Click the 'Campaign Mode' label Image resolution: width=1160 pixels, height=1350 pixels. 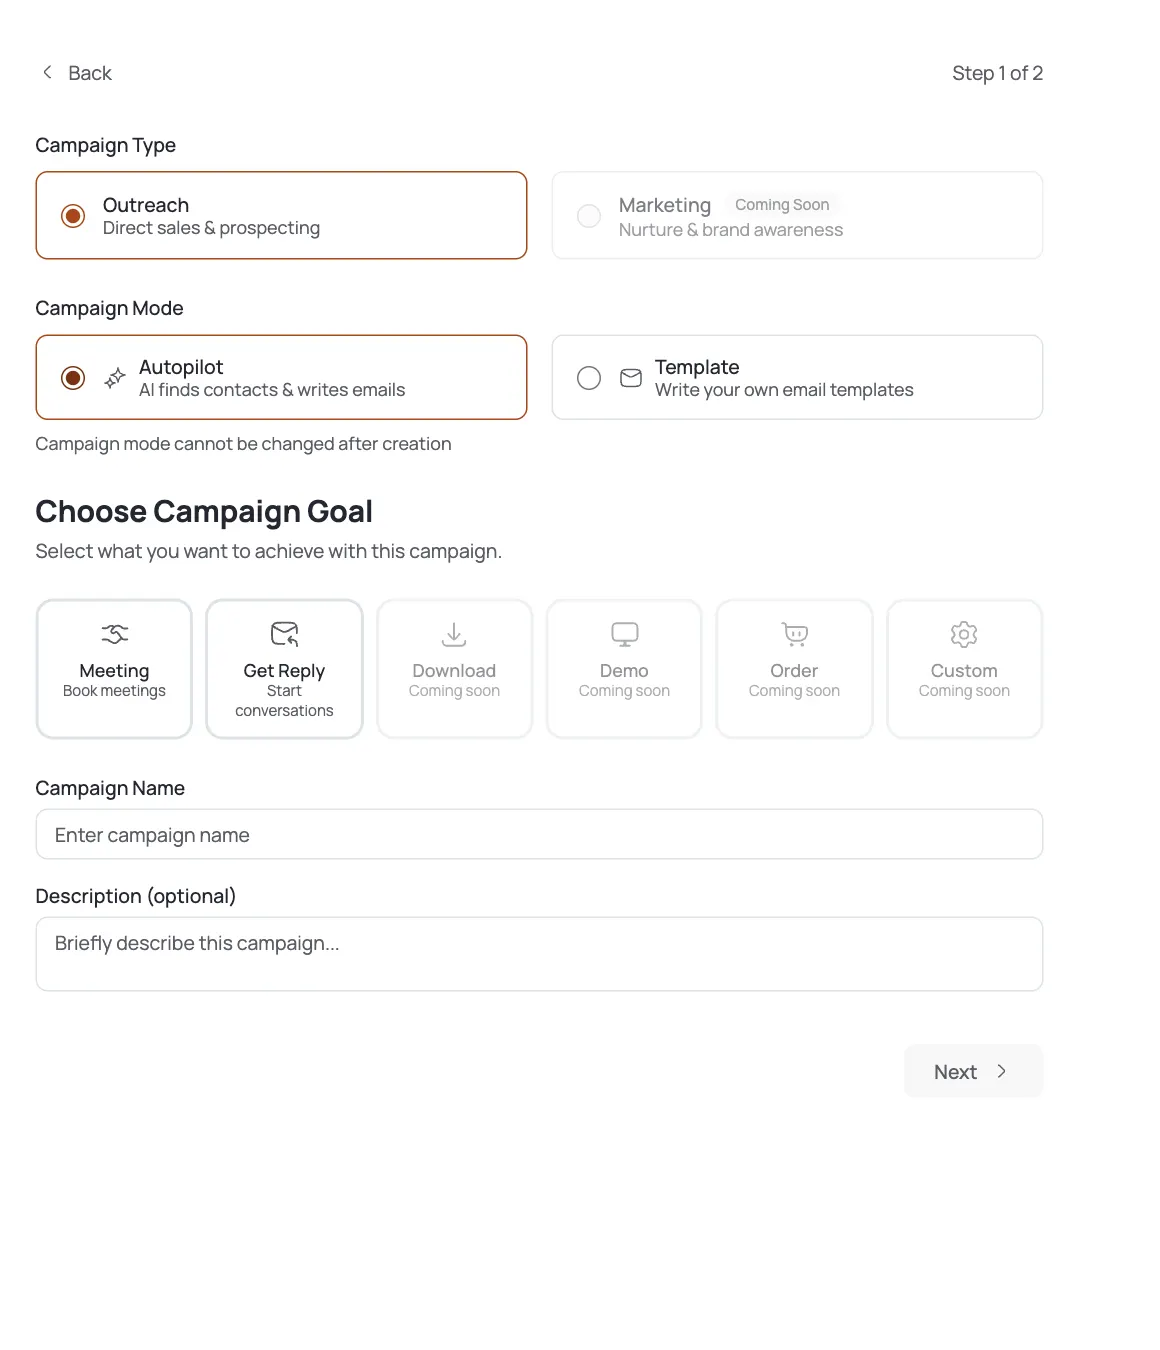(x=109, y=308)
